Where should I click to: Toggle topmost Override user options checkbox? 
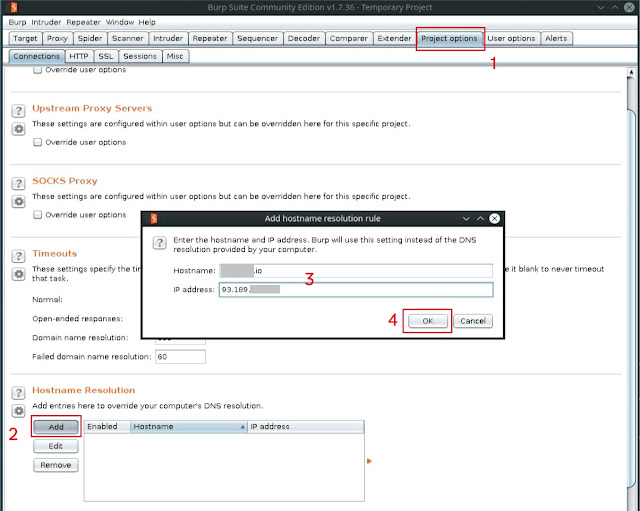(x=38, y=70)
